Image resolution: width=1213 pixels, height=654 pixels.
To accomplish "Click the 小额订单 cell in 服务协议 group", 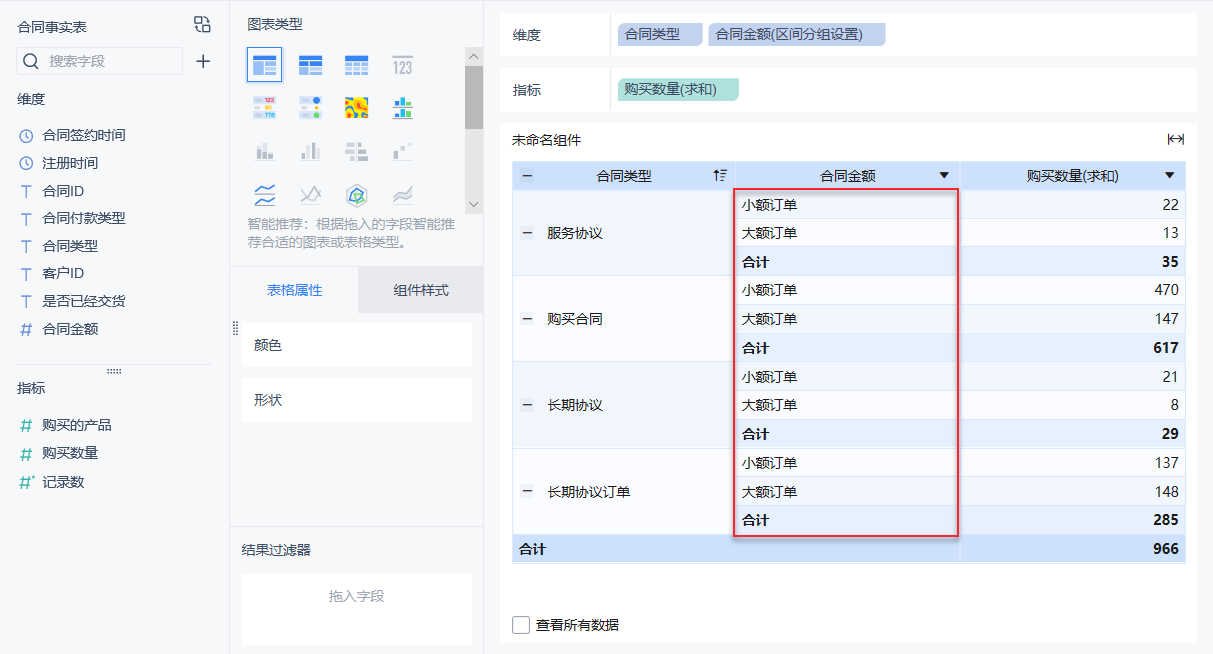I will (x=847, y=204).
